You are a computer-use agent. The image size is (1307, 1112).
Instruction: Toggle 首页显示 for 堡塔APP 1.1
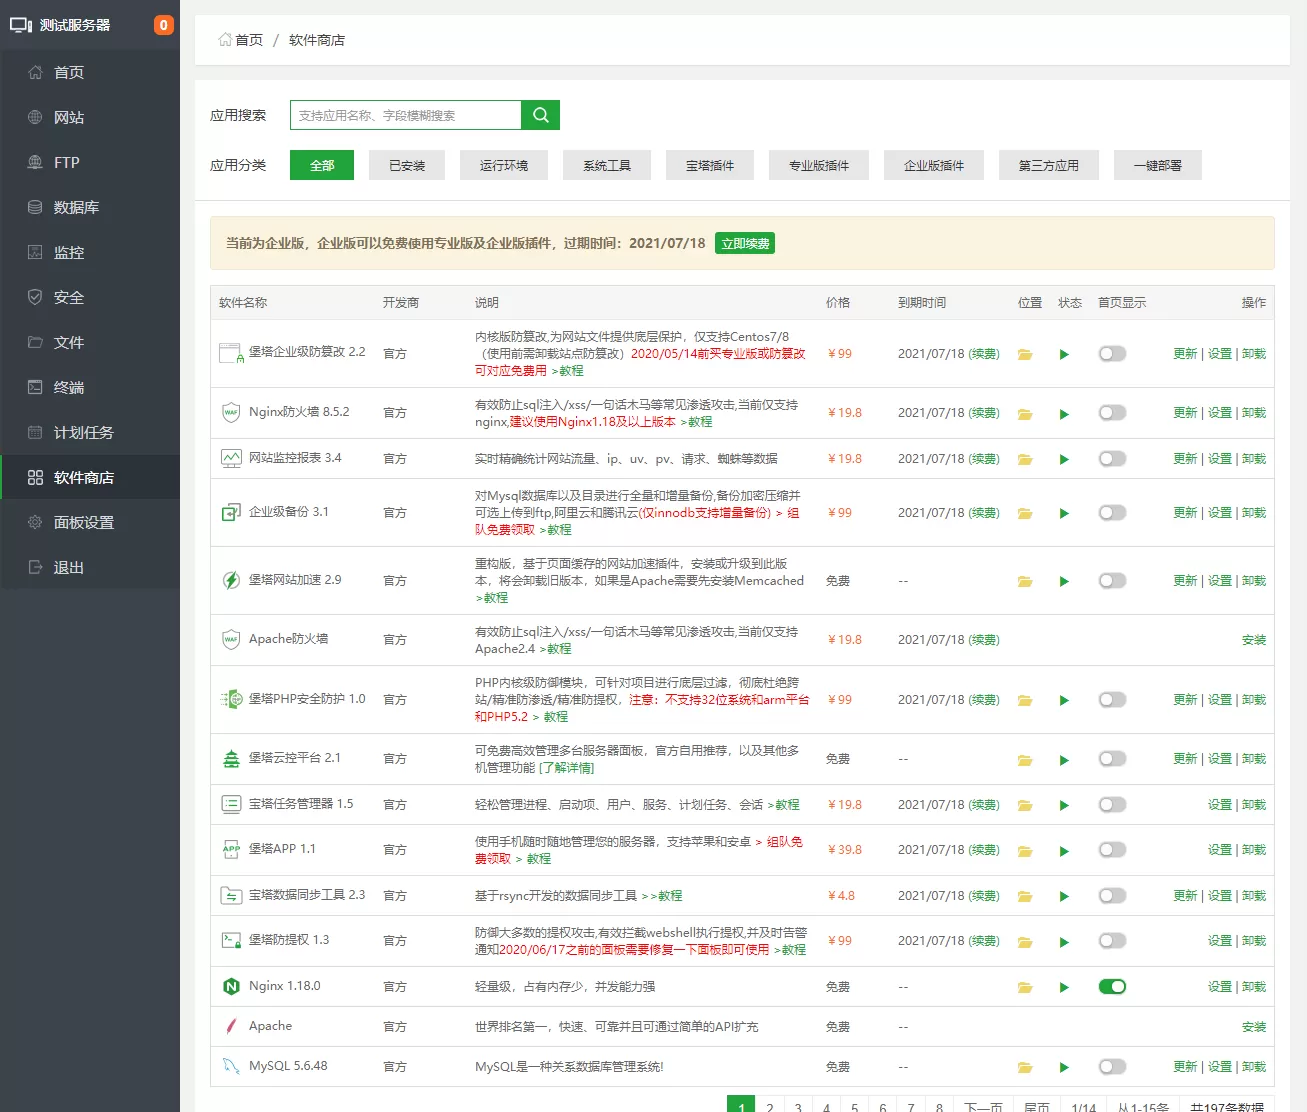pyautogui.click(x=1112, y=849)
